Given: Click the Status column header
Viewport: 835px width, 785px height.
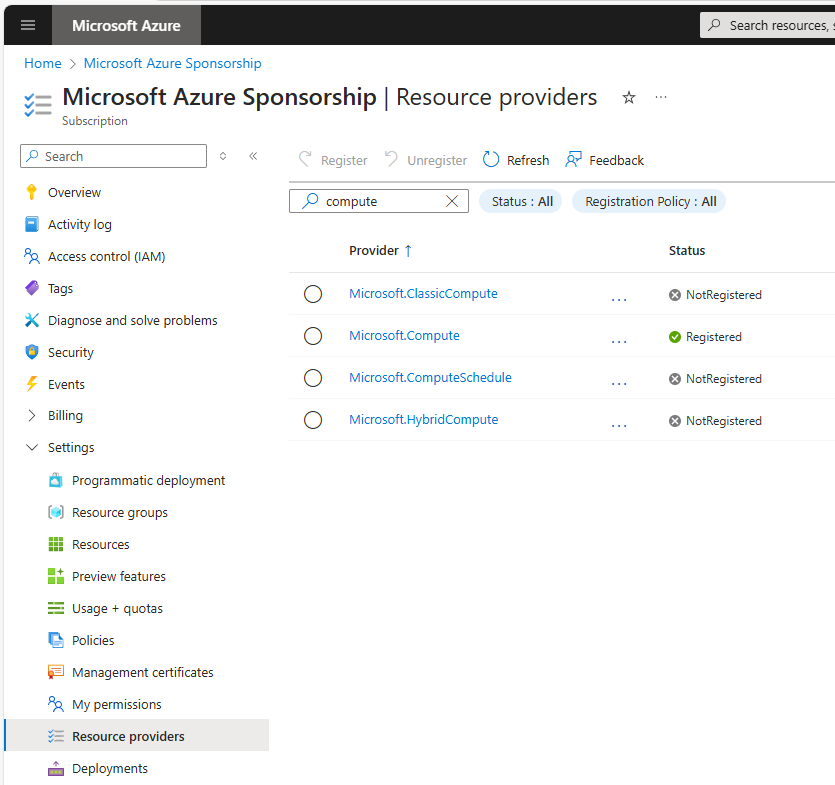Looking at the screenshot, I should (686, 250).
